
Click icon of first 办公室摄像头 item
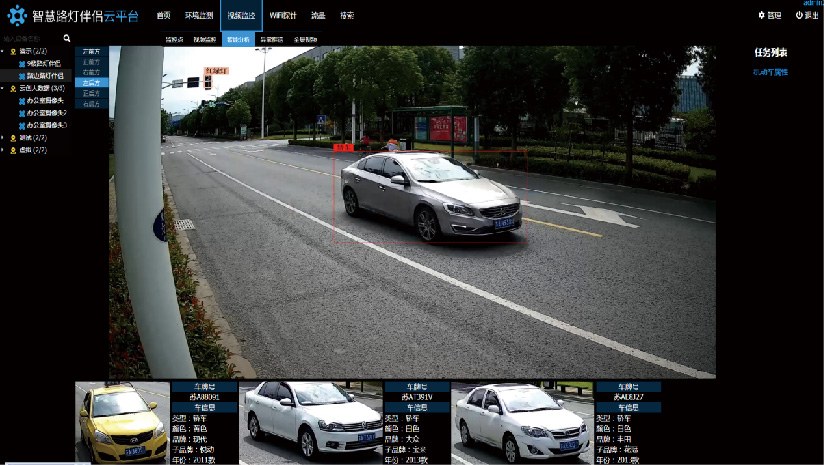pyautogui.click(x=22, y=100)
